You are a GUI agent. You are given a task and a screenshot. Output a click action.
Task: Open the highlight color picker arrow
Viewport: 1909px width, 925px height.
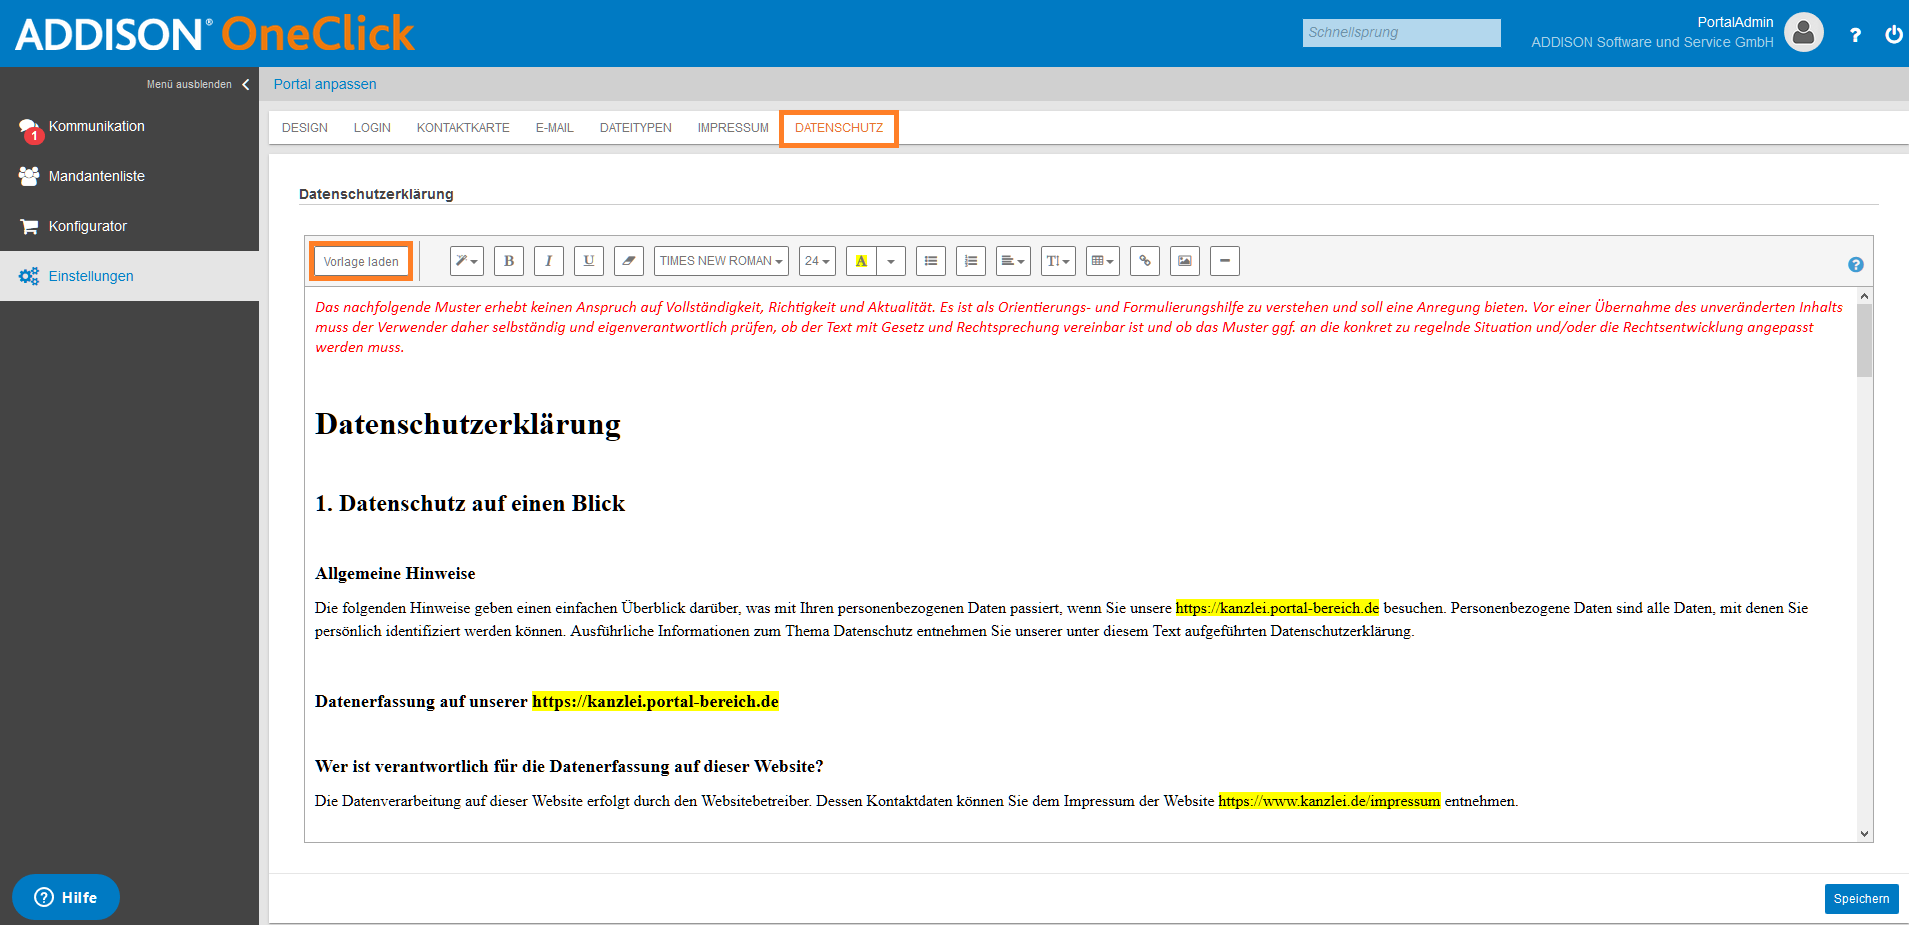891,261
